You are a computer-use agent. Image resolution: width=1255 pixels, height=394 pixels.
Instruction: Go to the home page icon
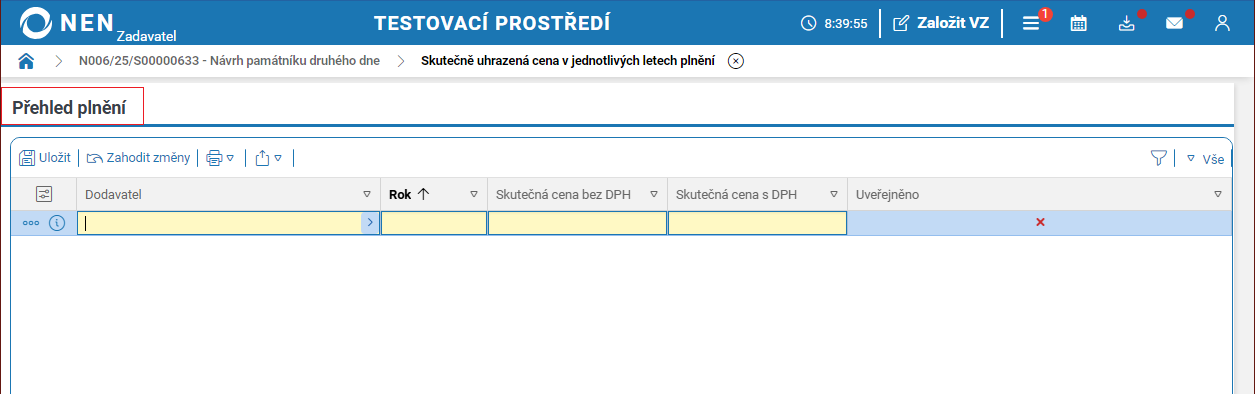pos(26,61)
